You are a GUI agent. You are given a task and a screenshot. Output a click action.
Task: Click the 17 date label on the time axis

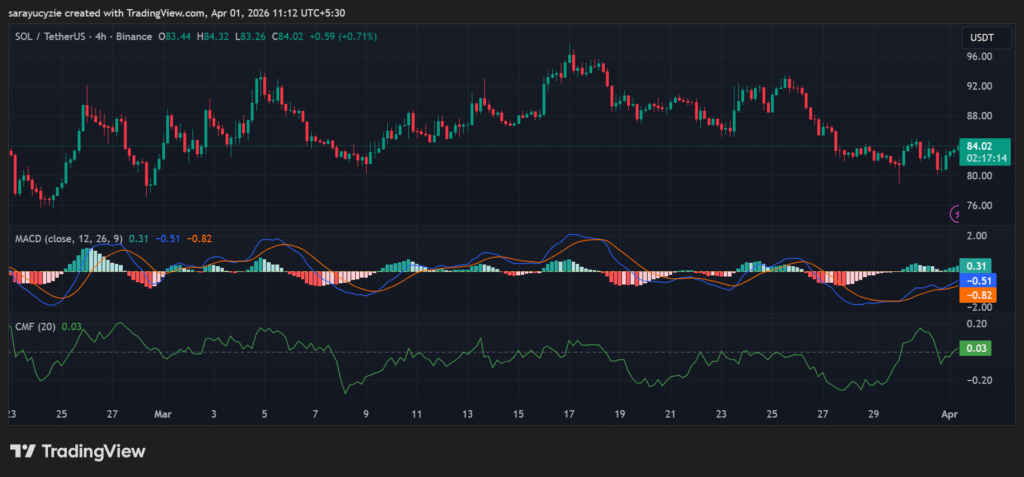pyautogui.click(x=568, y=412)
